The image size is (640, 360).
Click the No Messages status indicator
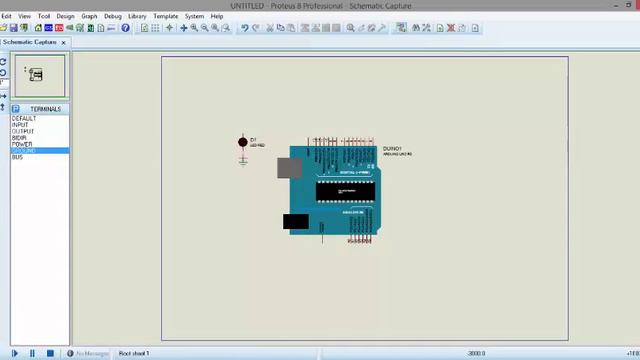pyautogui.click(x=88, y=353)
